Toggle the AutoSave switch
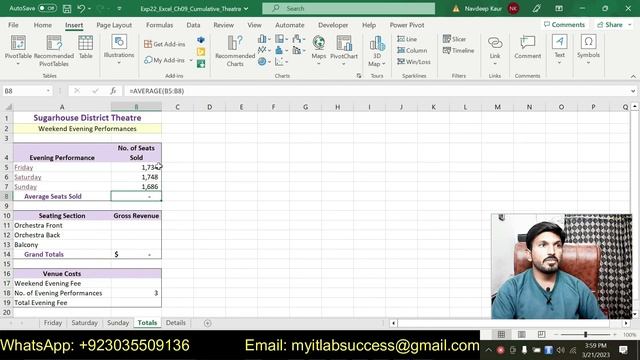This screenshot has height=360, width=640. (x=47, y=8)
